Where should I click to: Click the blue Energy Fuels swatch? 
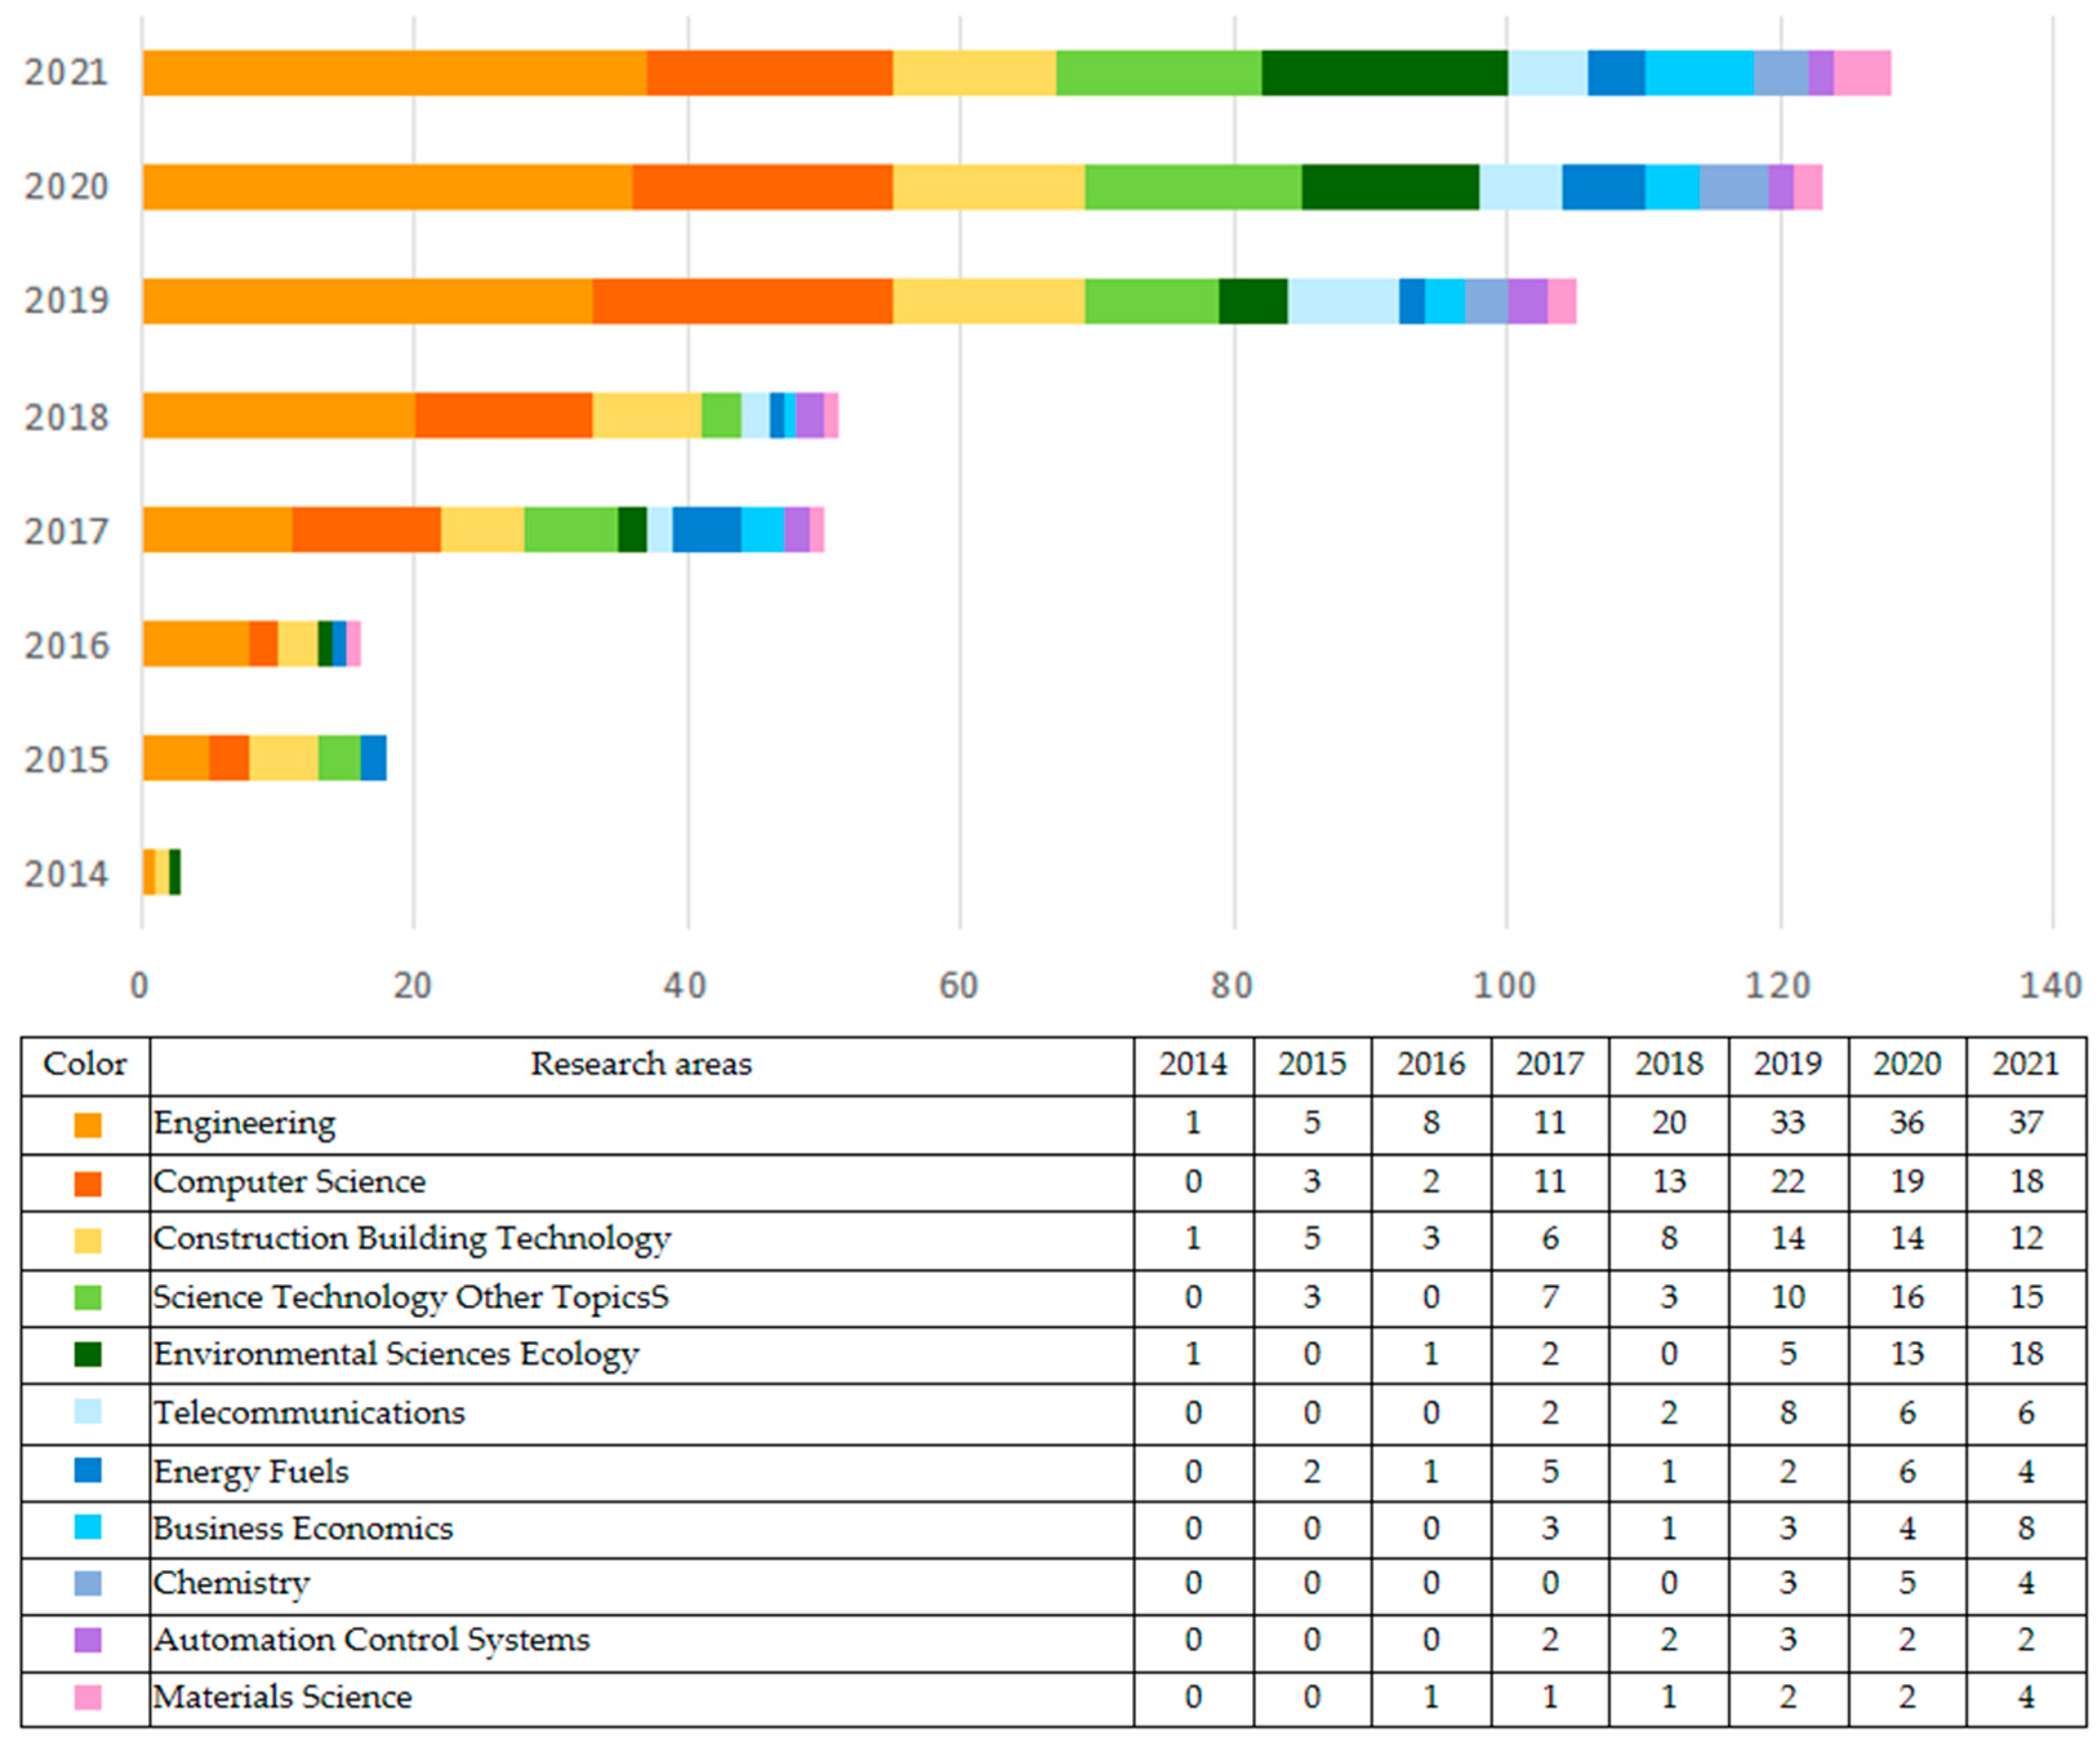pos(88,1470)
